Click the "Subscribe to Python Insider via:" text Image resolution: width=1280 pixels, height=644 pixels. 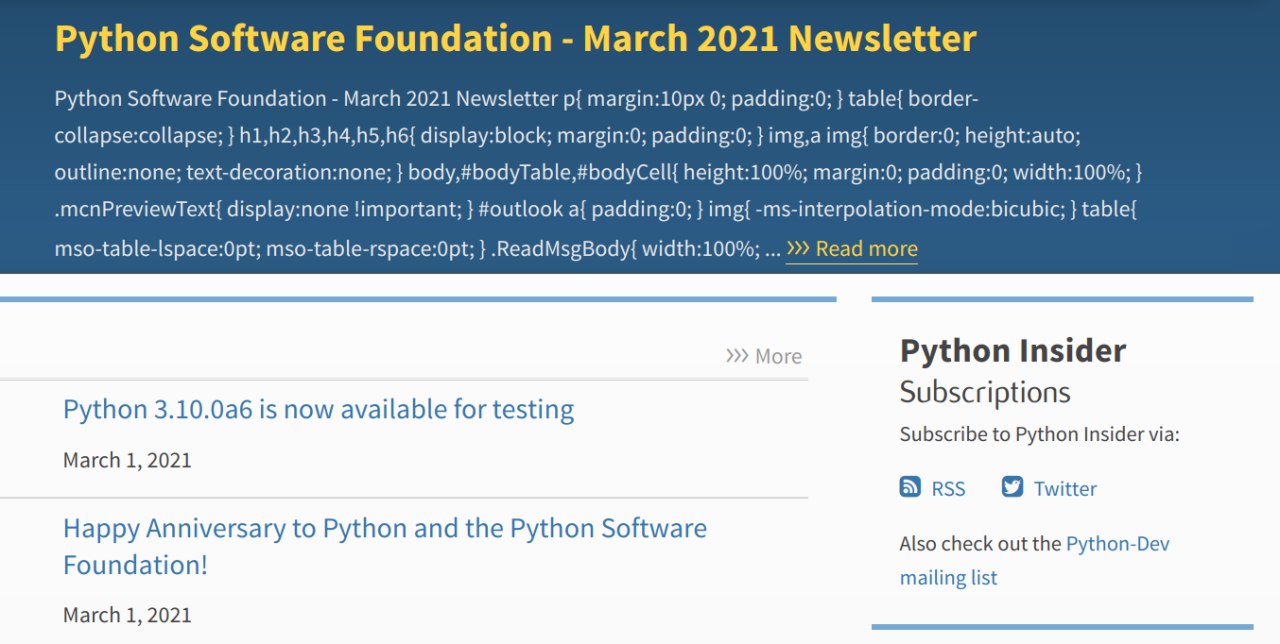click(x=1039, y=434)
